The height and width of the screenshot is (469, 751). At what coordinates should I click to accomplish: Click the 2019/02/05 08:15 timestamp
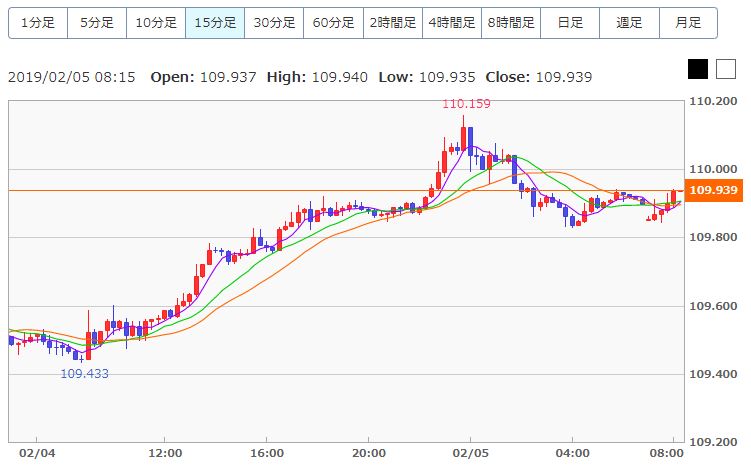tap(72, 77)
